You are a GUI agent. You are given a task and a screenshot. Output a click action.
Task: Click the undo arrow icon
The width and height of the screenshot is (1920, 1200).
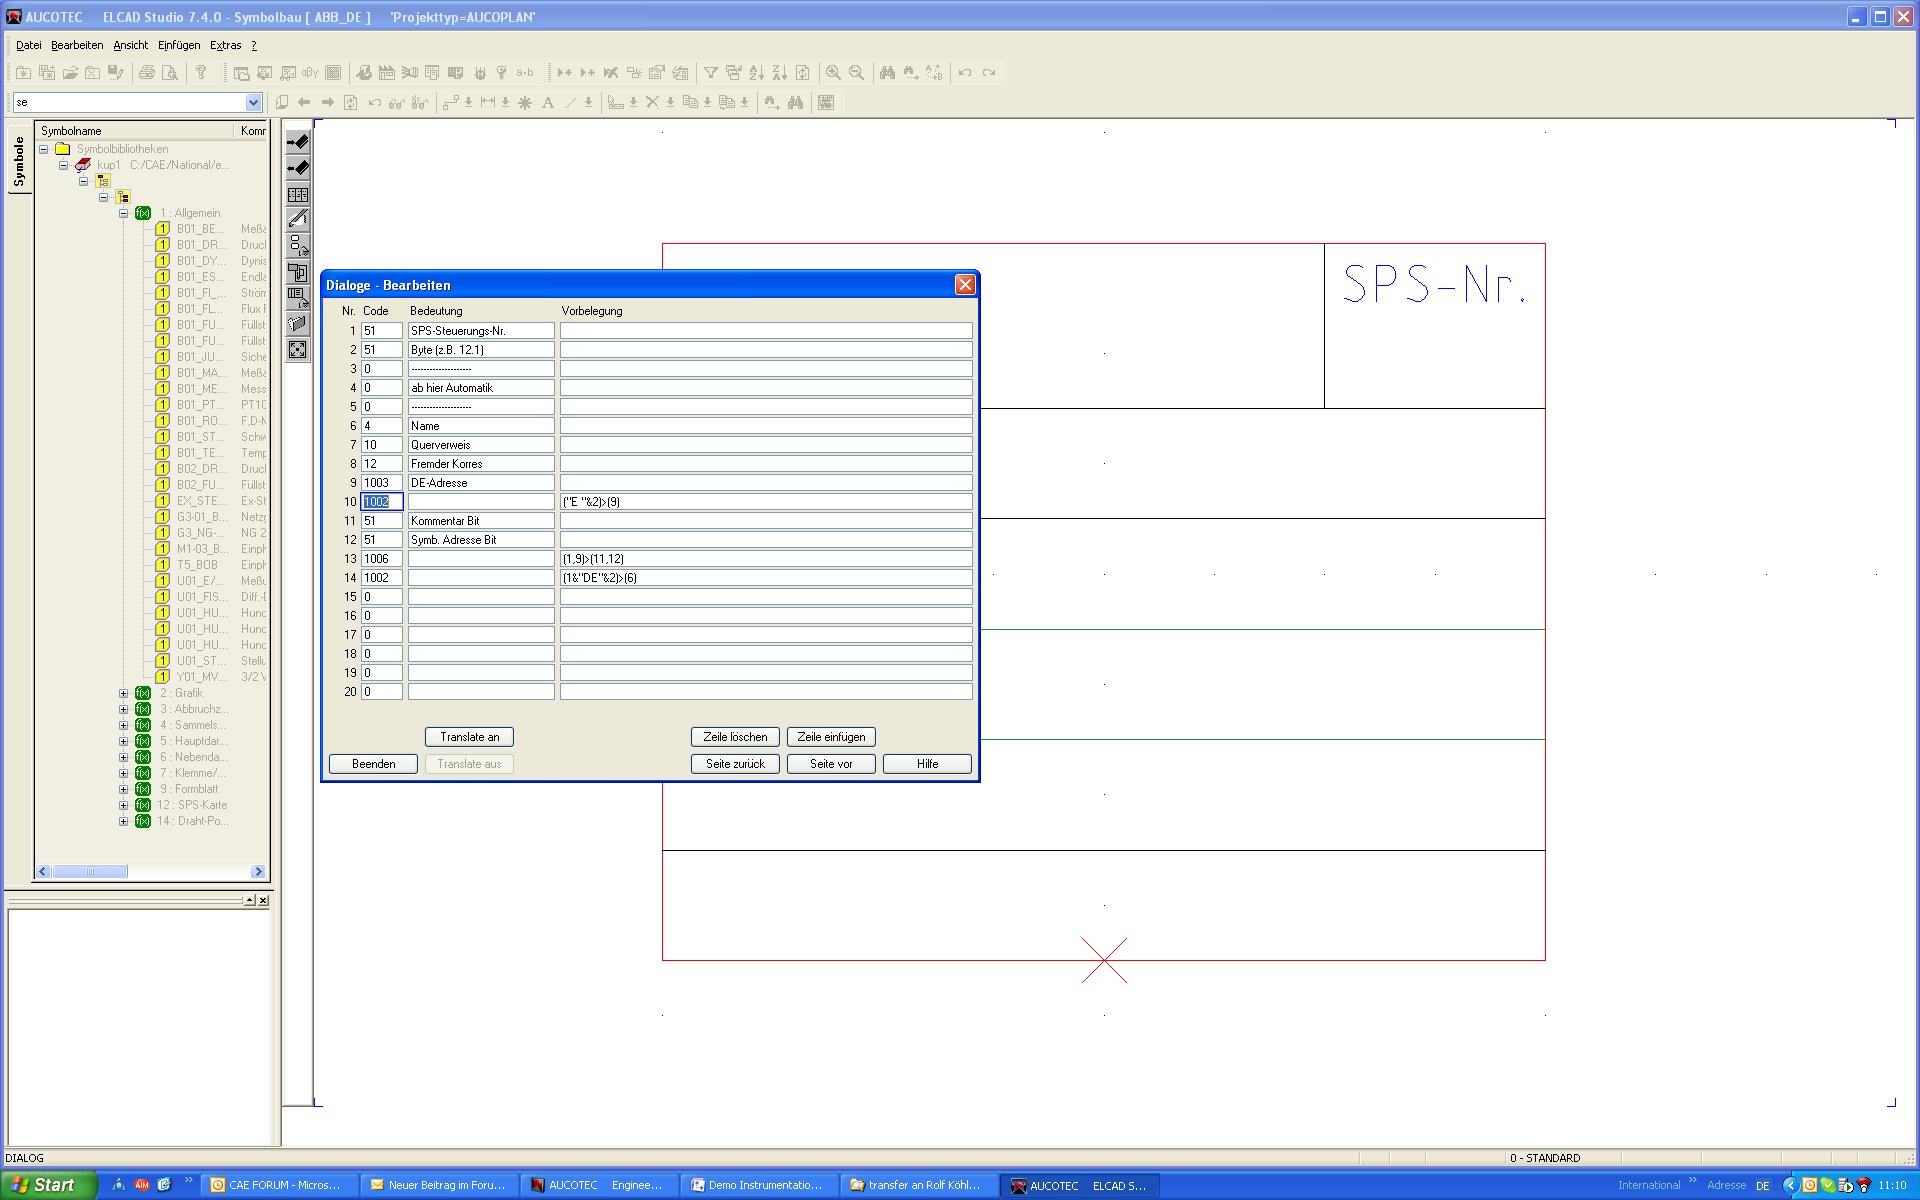click(965, 73)
